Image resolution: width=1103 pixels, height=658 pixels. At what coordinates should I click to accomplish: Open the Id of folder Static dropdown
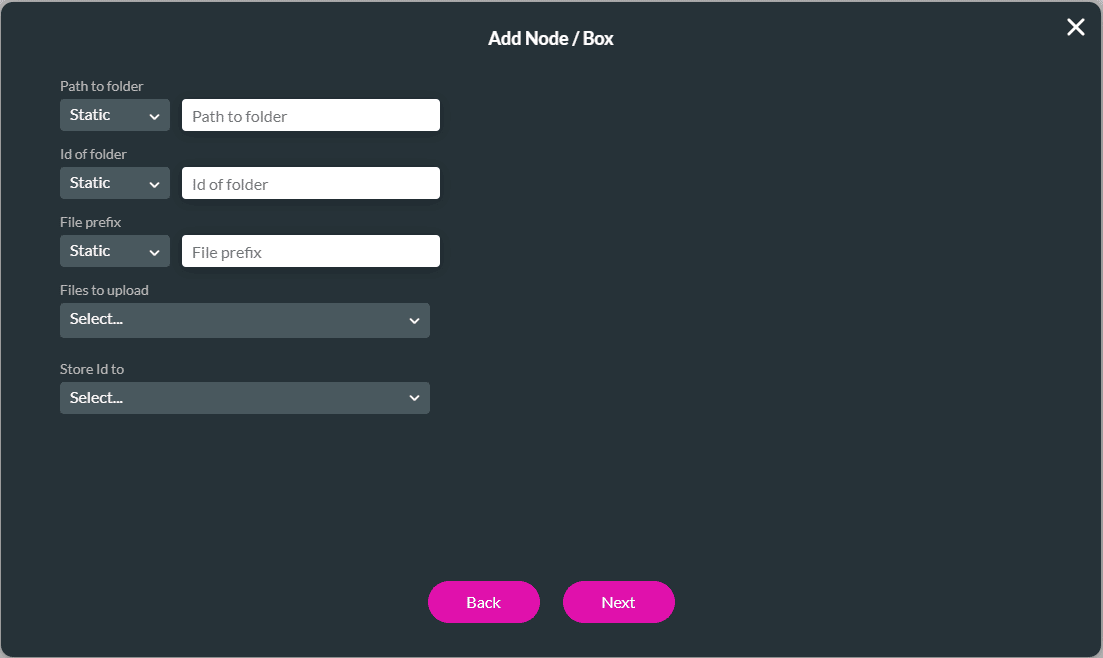[x=114, y=183]
